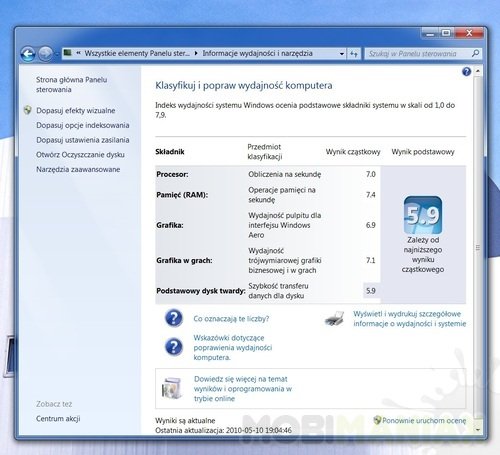Click the search magnifier icon
The image size is (500, 455).
[x=476, y=53]
